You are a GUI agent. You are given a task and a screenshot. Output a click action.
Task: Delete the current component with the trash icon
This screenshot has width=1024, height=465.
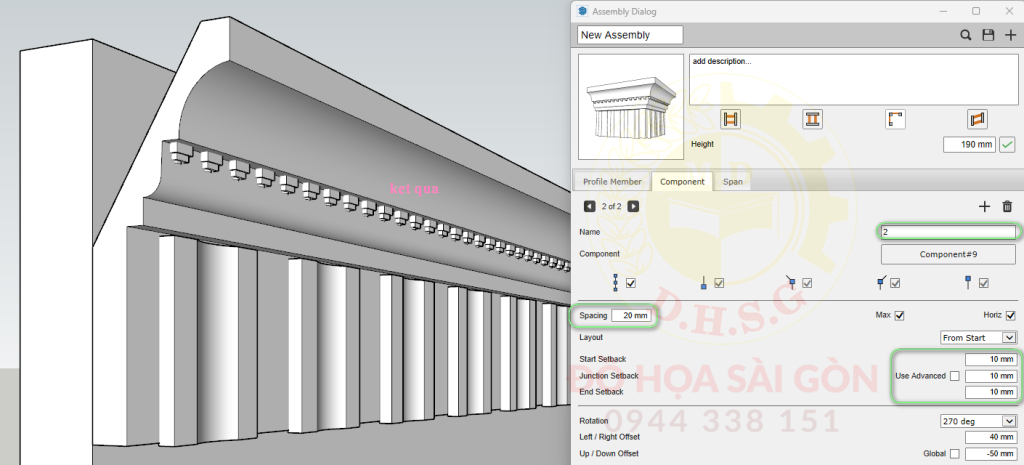coord(1007,206)
